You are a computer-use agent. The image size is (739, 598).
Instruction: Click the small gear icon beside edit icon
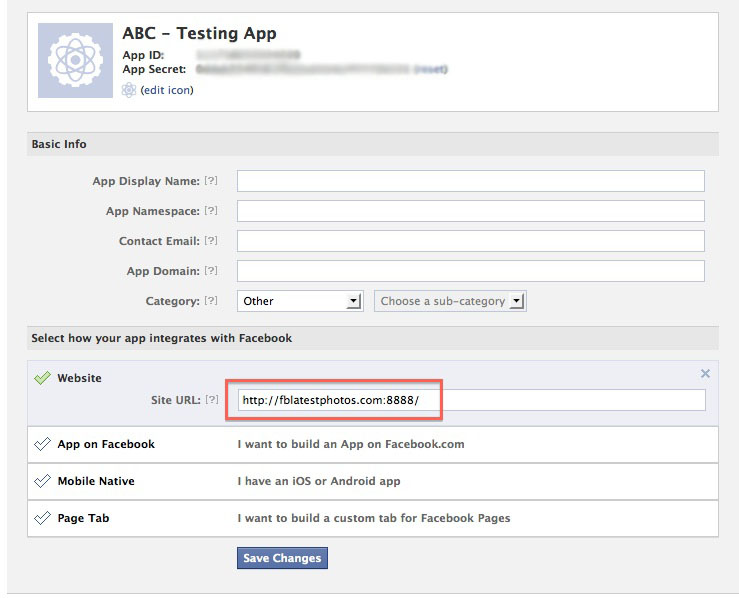pyautogui.click(x=129, y=90)
